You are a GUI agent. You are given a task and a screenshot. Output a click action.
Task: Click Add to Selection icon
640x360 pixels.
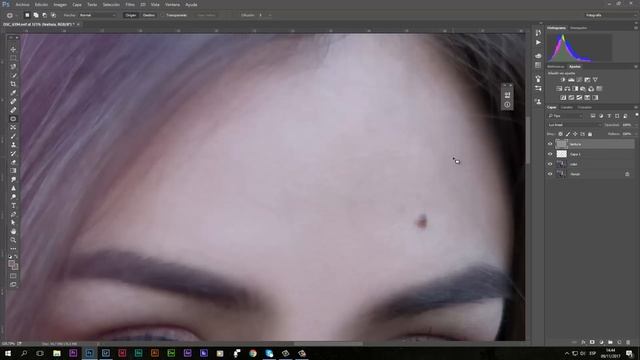[x=36, y=15]
